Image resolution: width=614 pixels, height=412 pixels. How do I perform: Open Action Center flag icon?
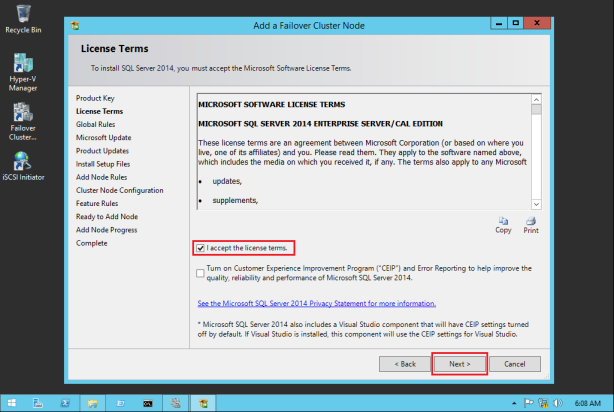click(x=529, y=403)
